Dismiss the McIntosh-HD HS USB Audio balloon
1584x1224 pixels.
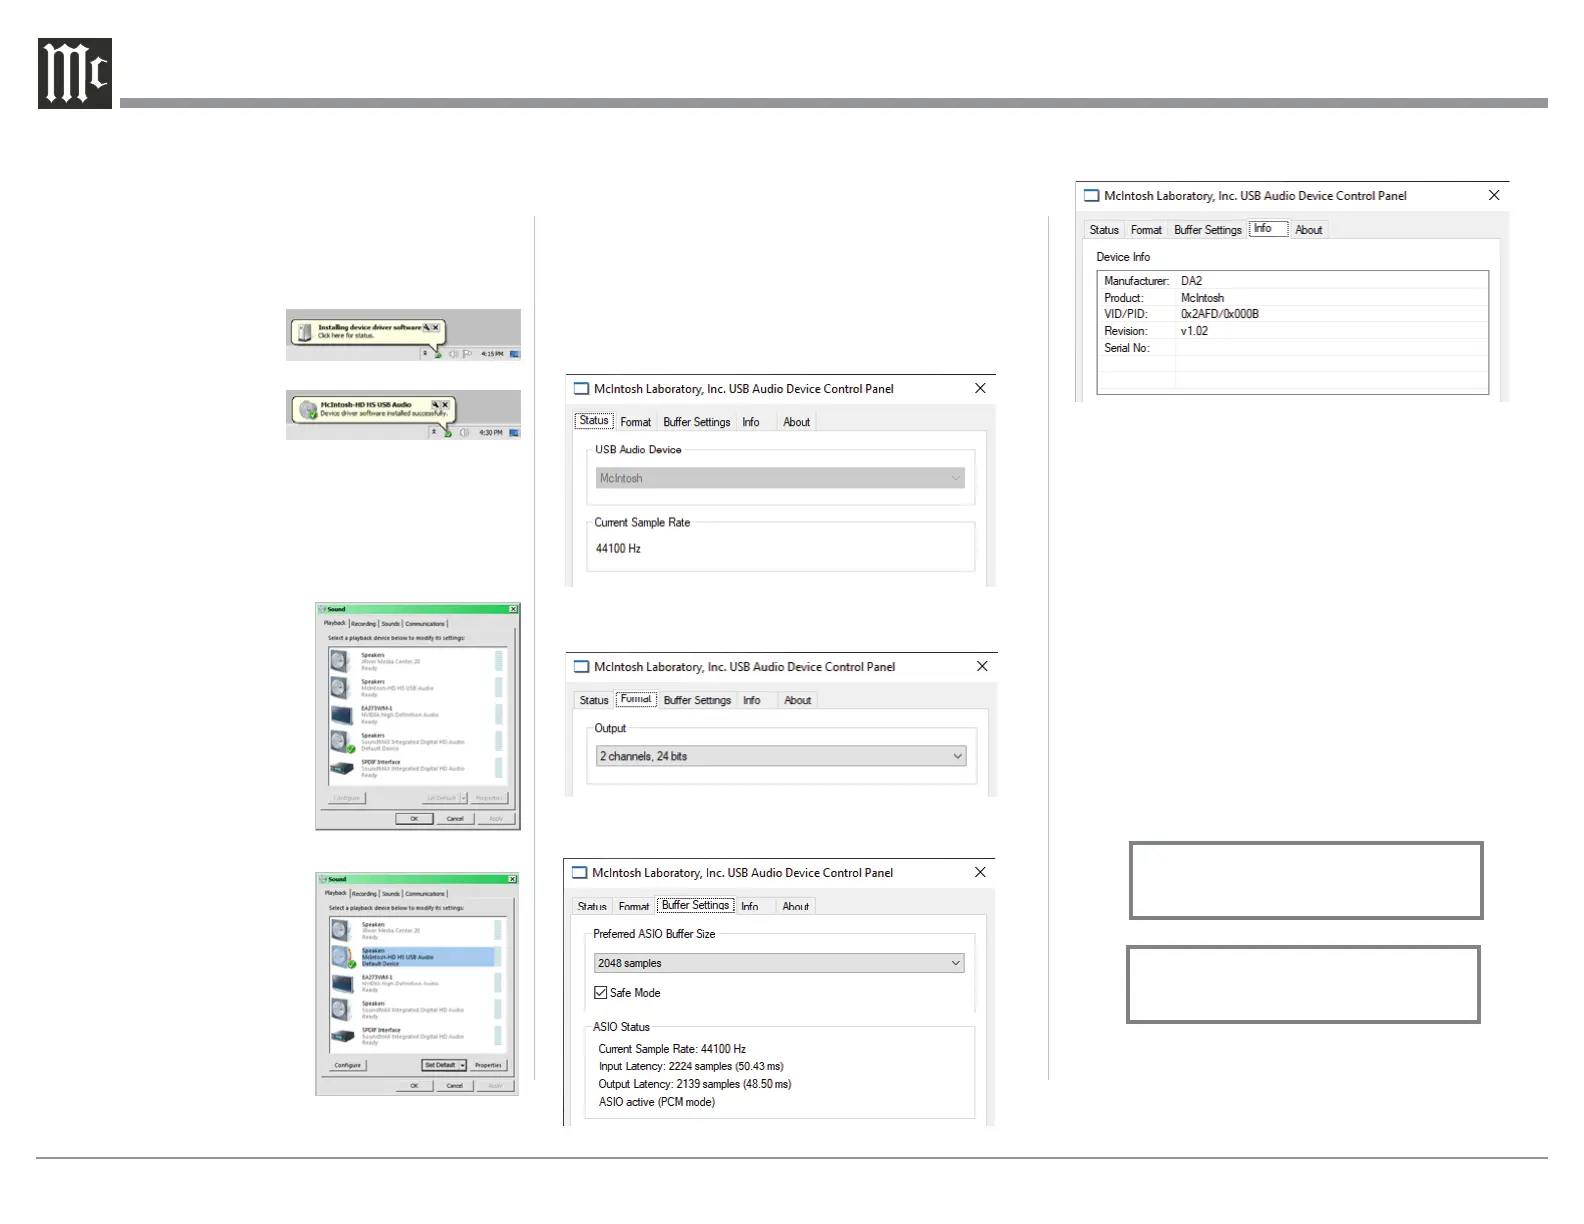445,405
